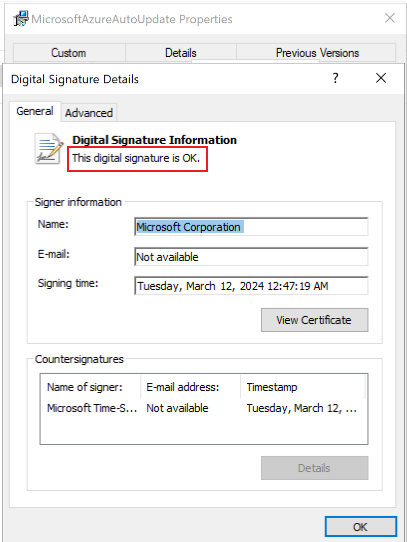Viewport: 407px width, 542px height.
Task: Click the countersignature timestamp Tuesday, March 12 cell
Action: click(302, 408)
